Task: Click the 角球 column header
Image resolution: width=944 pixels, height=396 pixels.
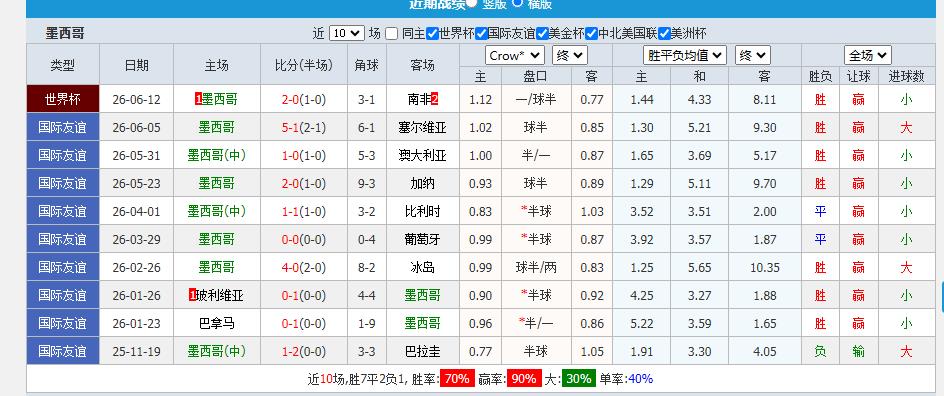Action: [x=367, y=65]
